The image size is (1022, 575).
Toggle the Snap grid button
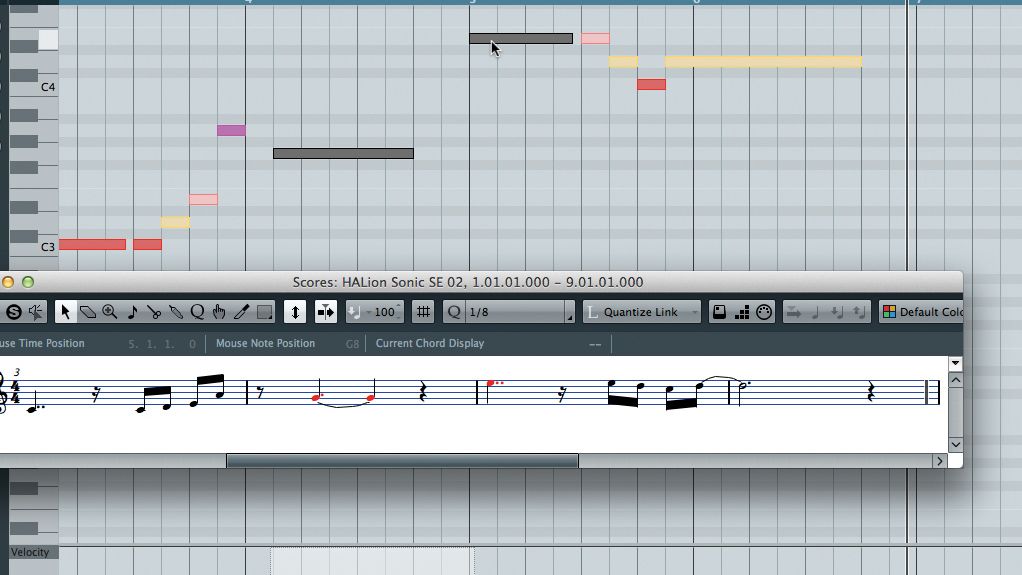pos(423,312)
